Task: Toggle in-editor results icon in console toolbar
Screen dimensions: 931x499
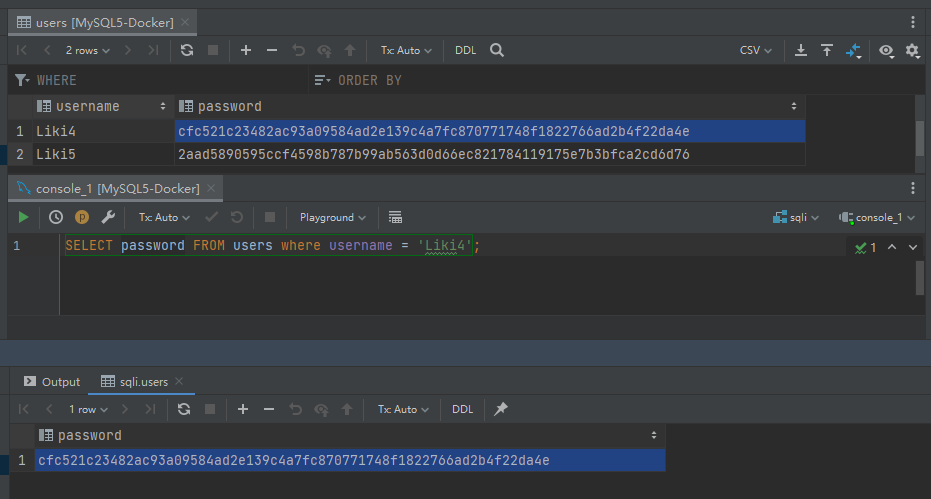Action: 395,217
